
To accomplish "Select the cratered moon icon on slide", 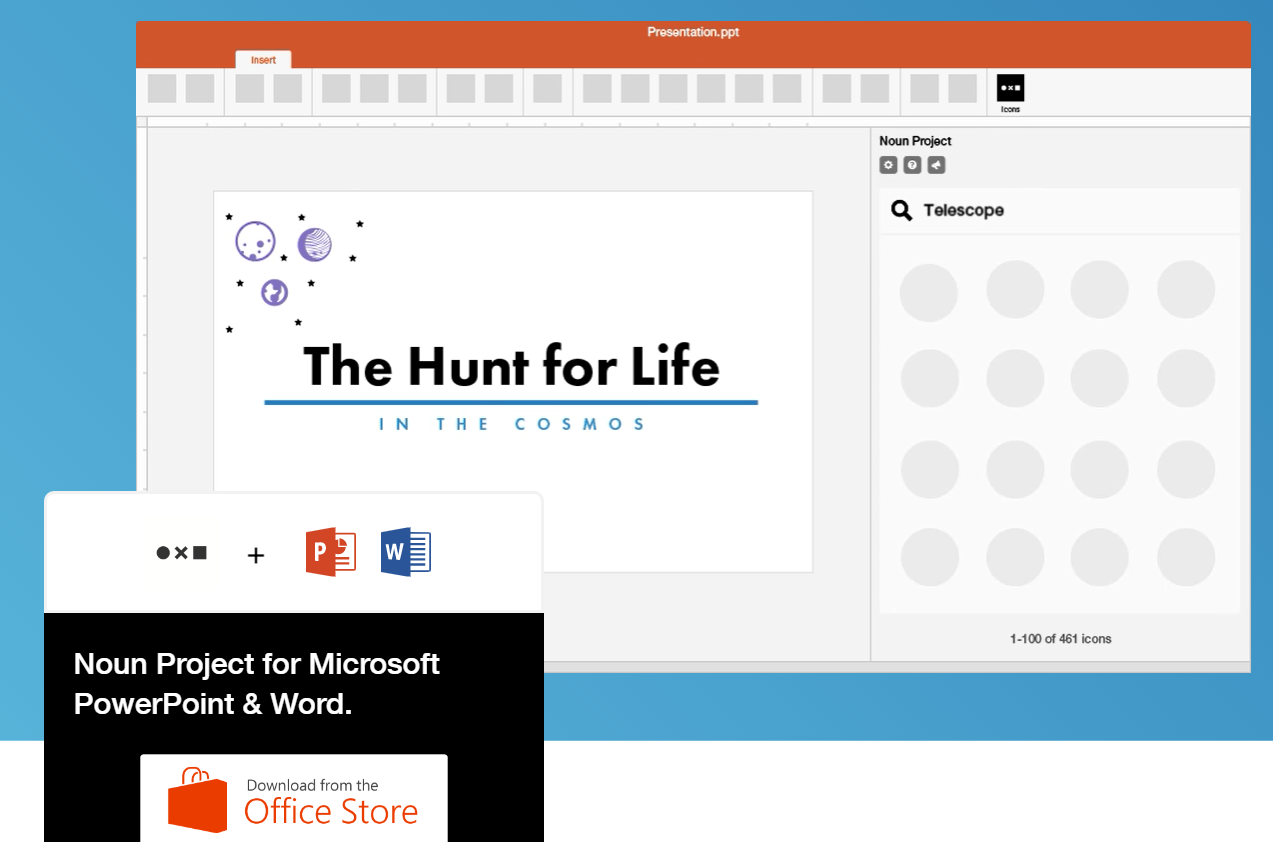I will pyautogui.click(x=255, y=241).
